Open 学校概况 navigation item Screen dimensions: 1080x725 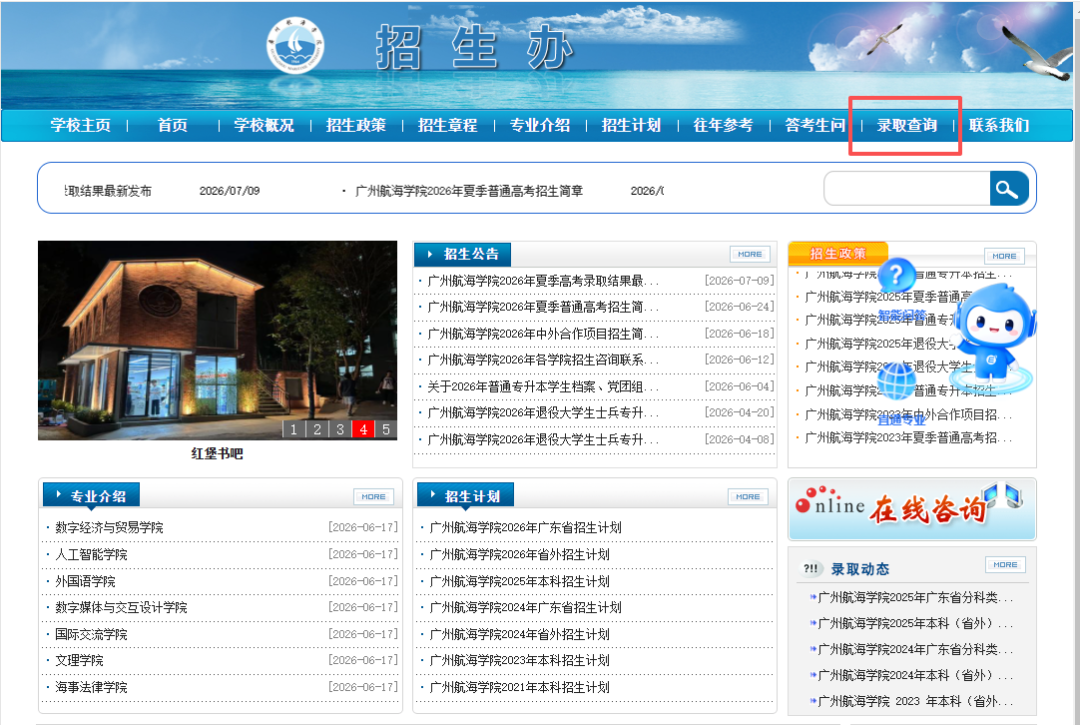tap(264, 125)
